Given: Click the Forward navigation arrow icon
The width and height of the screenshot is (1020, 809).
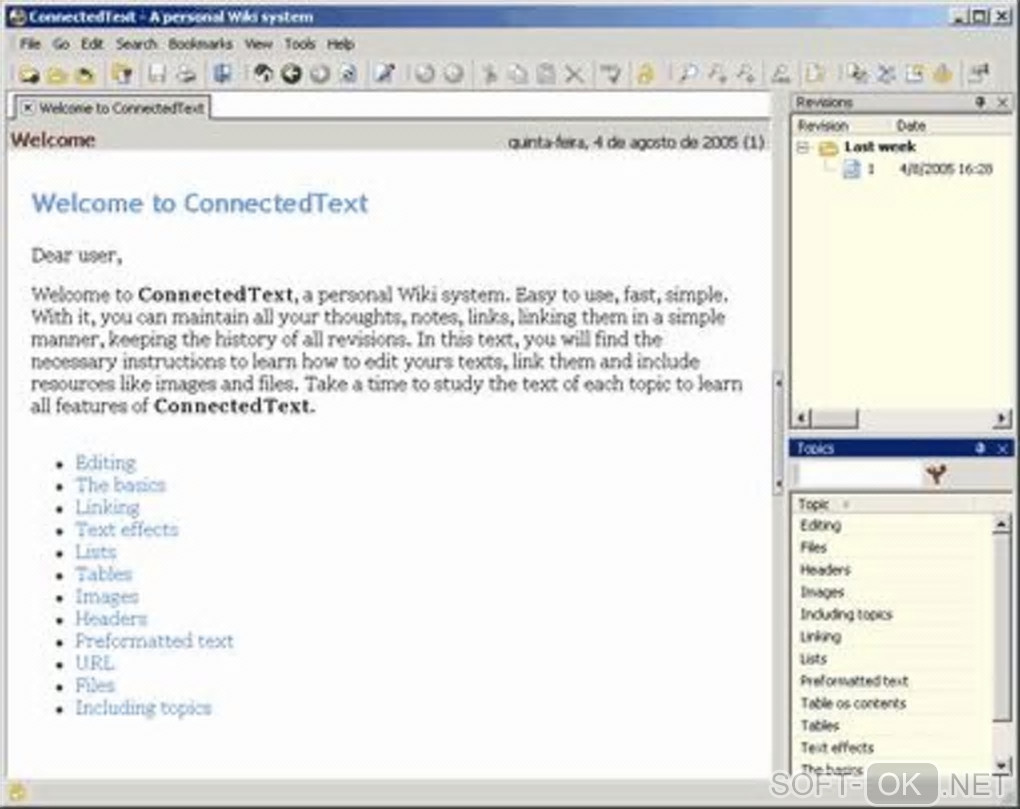Looking at the screenshot, I should [319, 74].
